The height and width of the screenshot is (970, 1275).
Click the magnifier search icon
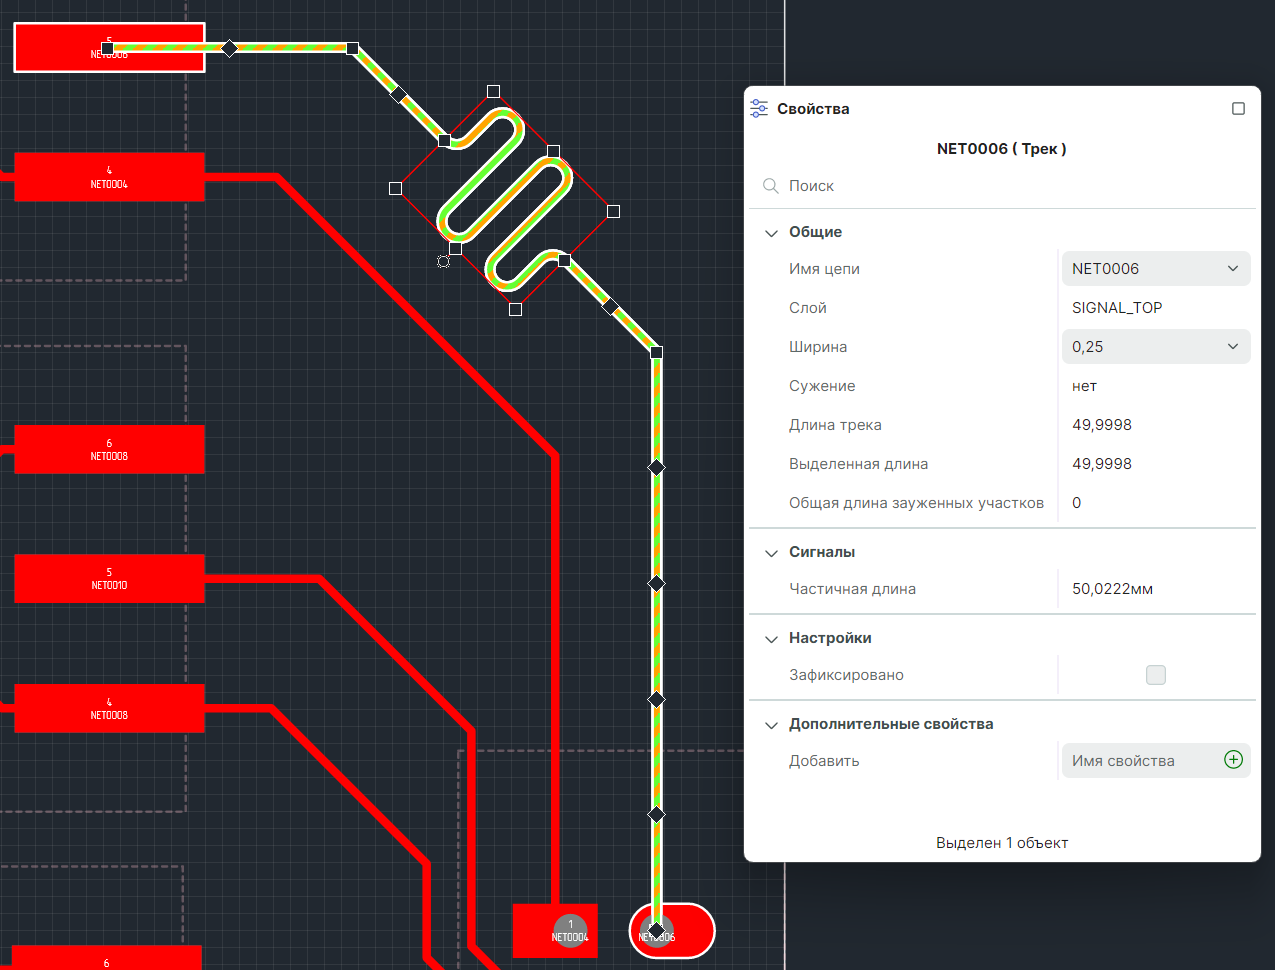coord(770,186)
